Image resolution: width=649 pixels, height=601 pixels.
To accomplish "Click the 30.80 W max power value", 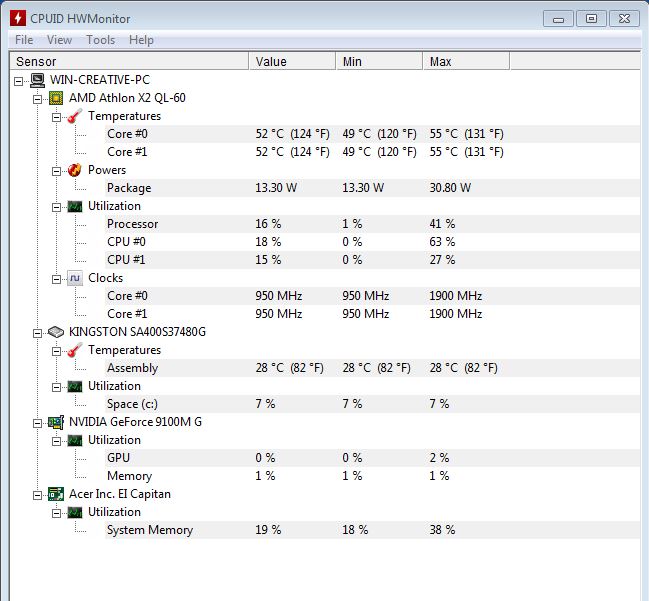I will tap(450, 188).
